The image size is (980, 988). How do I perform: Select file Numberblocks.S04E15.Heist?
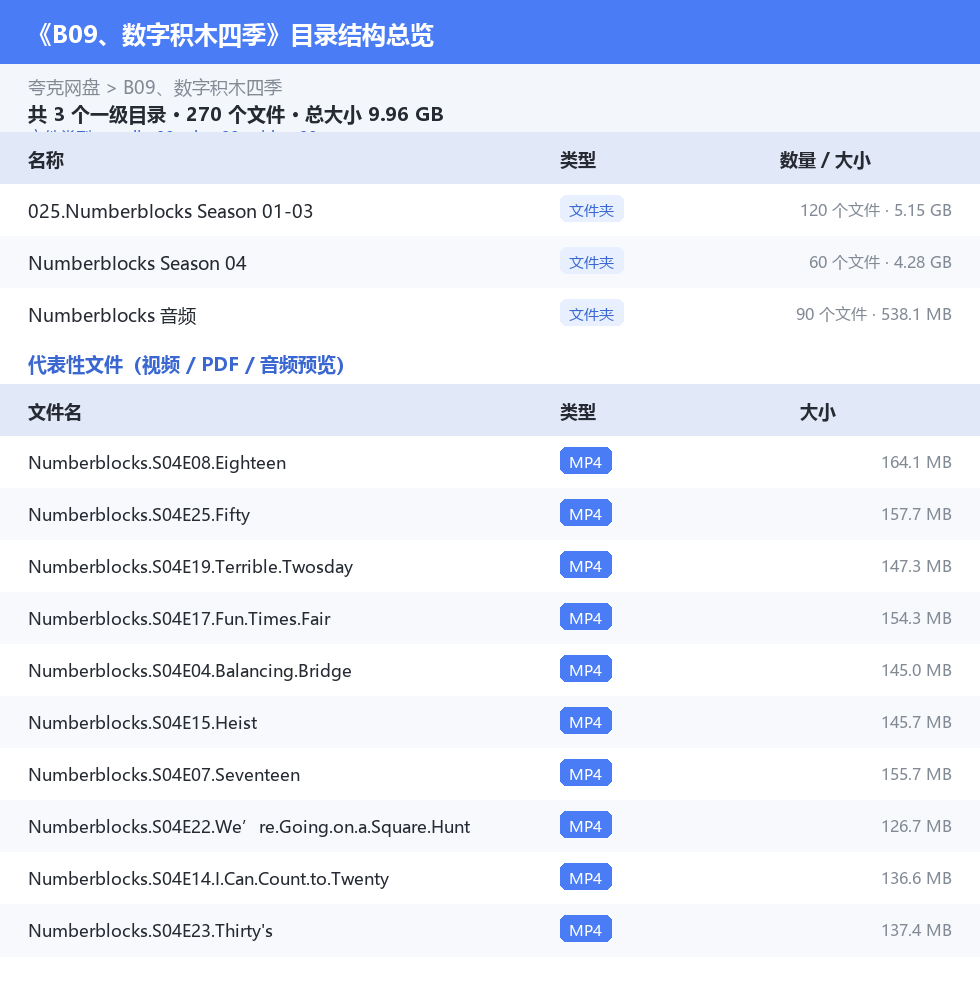click(142, 723)
